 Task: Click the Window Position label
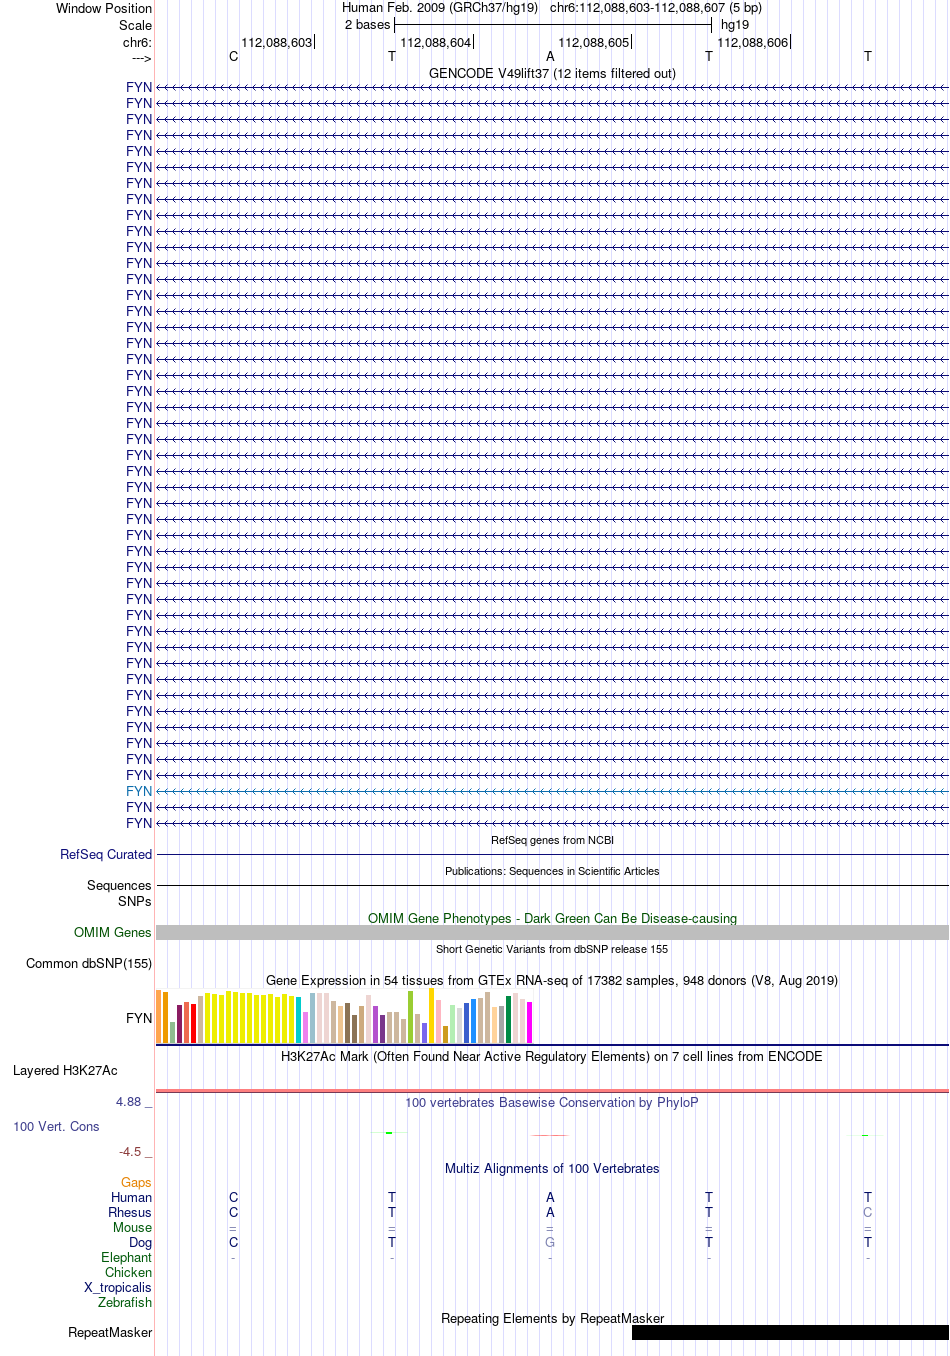(104, 8)
